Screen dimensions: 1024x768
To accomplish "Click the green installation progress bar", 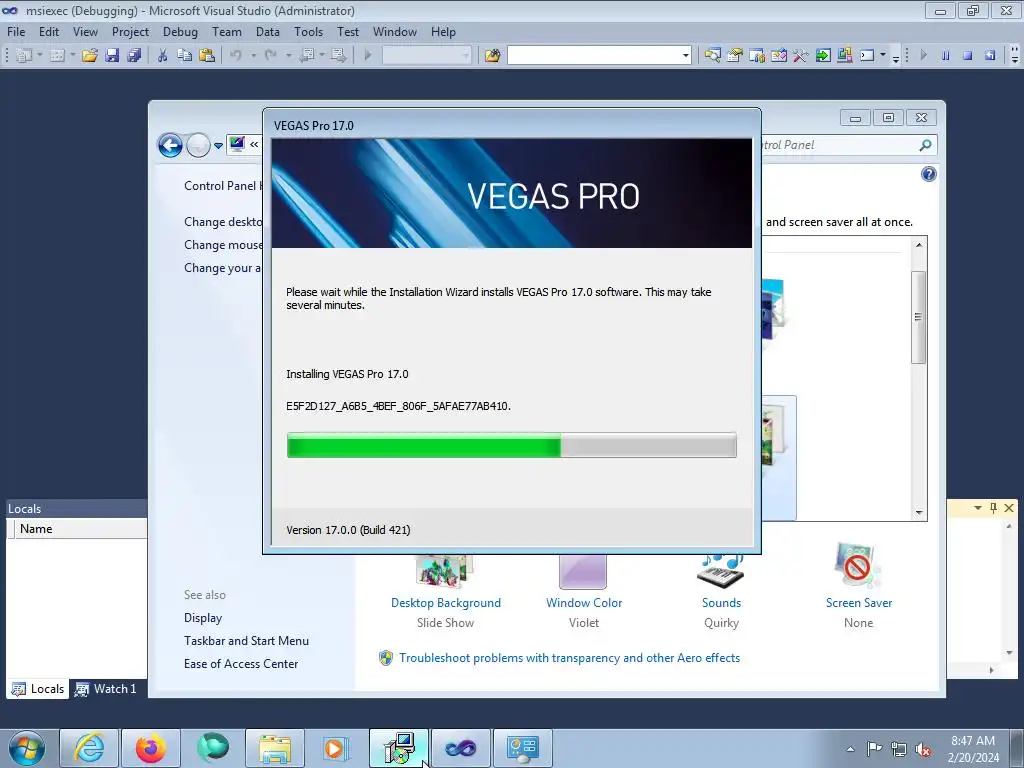I will click(511, 445).
